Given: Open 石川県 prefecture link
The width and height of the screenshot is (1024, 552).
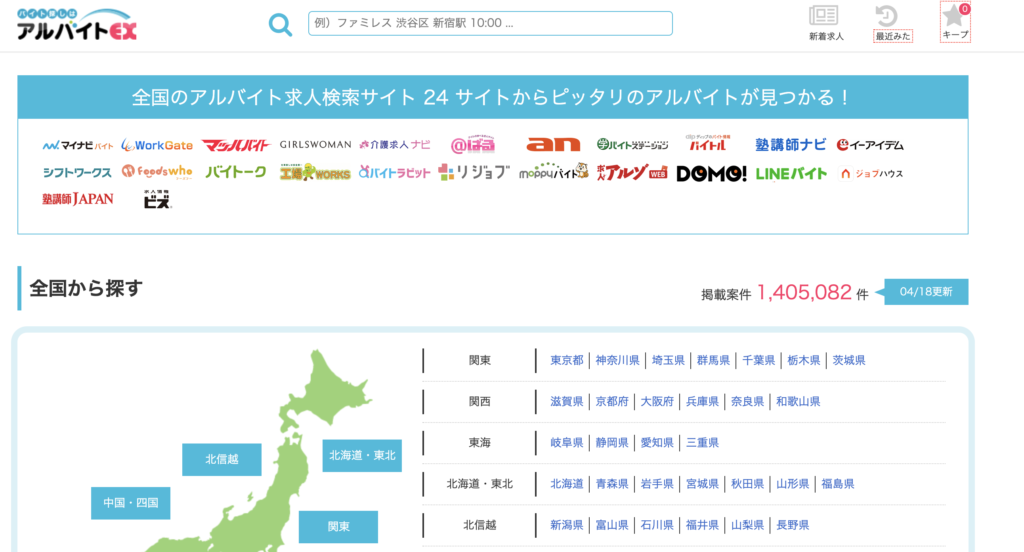Looking at the screenshot, I should point(657,525).
